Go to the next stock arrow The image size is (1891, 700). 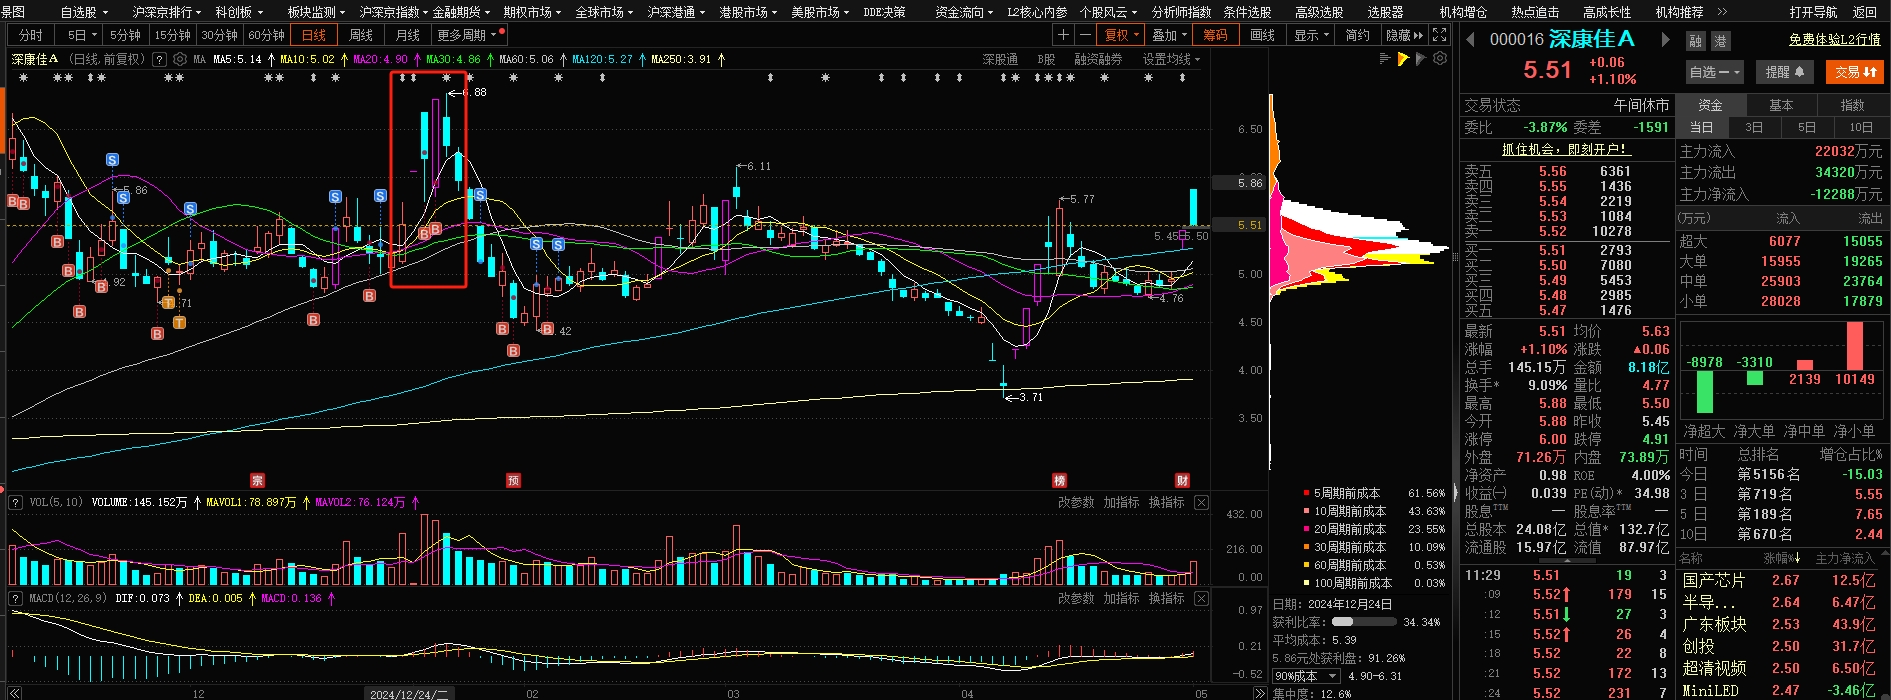[1665, 40]
